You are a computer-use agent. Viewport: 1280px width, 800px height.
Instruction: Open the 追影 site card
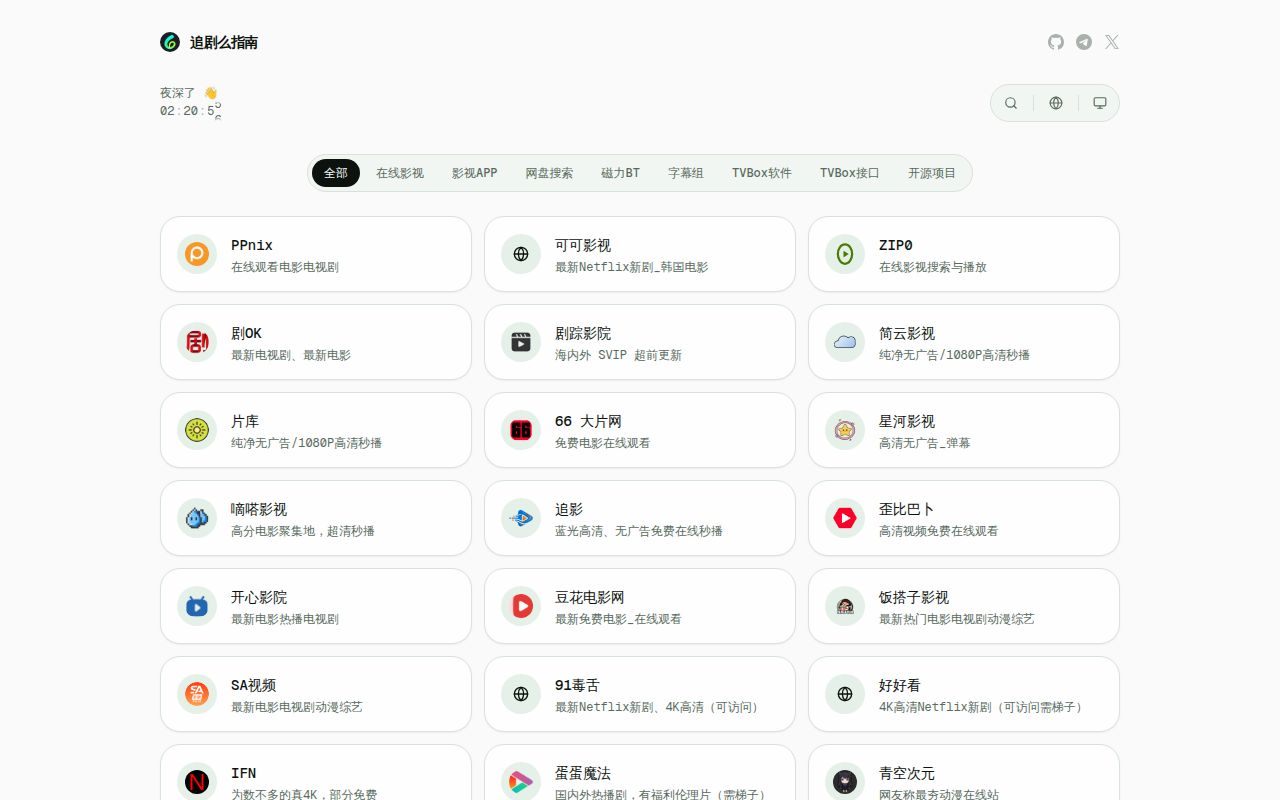(640, 518)
